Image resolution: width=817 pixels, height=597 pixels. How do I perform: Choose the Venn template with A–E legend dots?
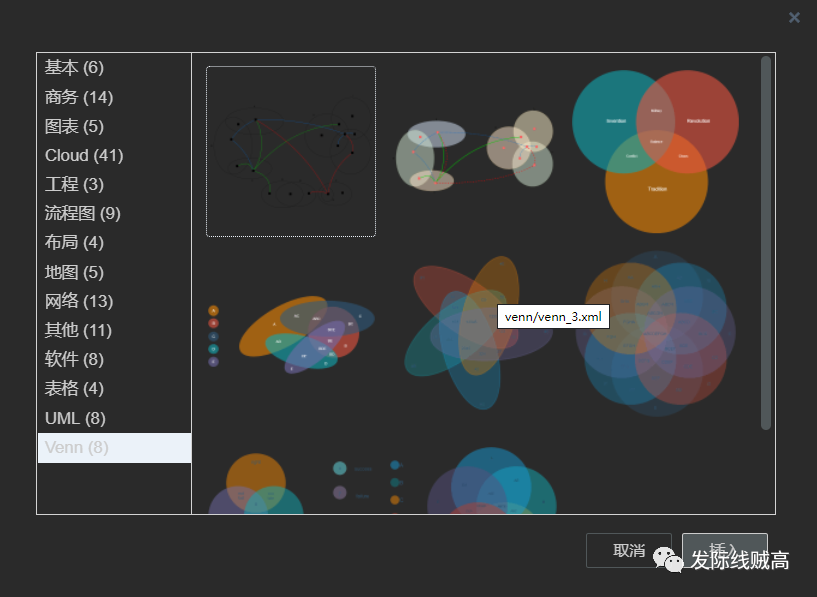291,335
